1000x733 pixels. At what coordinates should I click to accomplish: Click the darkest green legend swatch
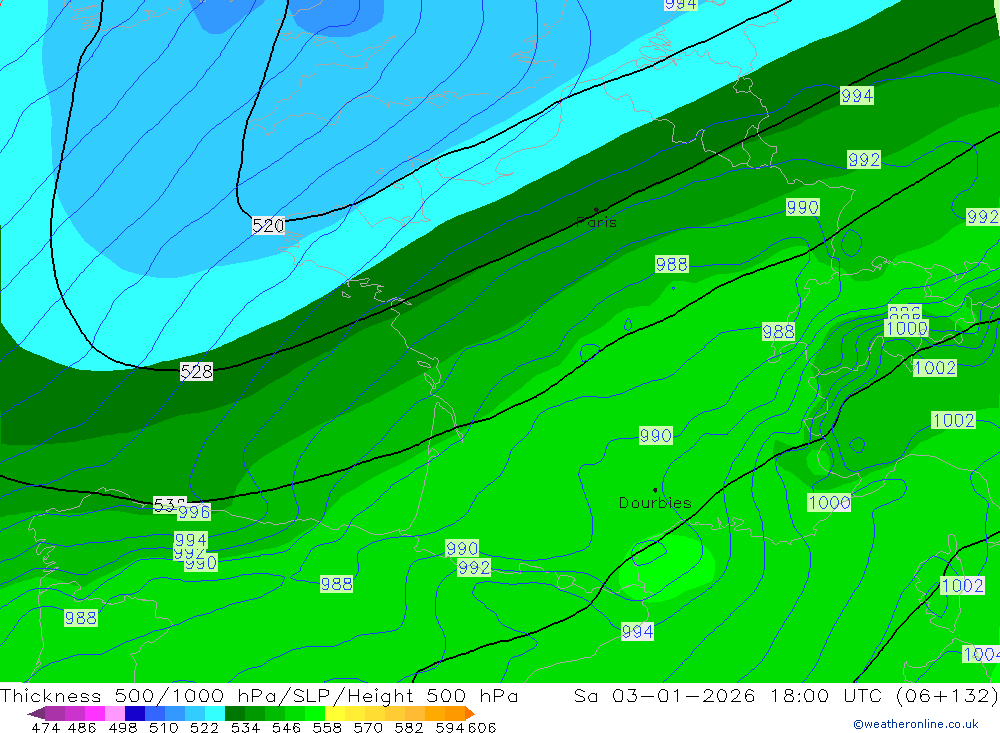235,713
